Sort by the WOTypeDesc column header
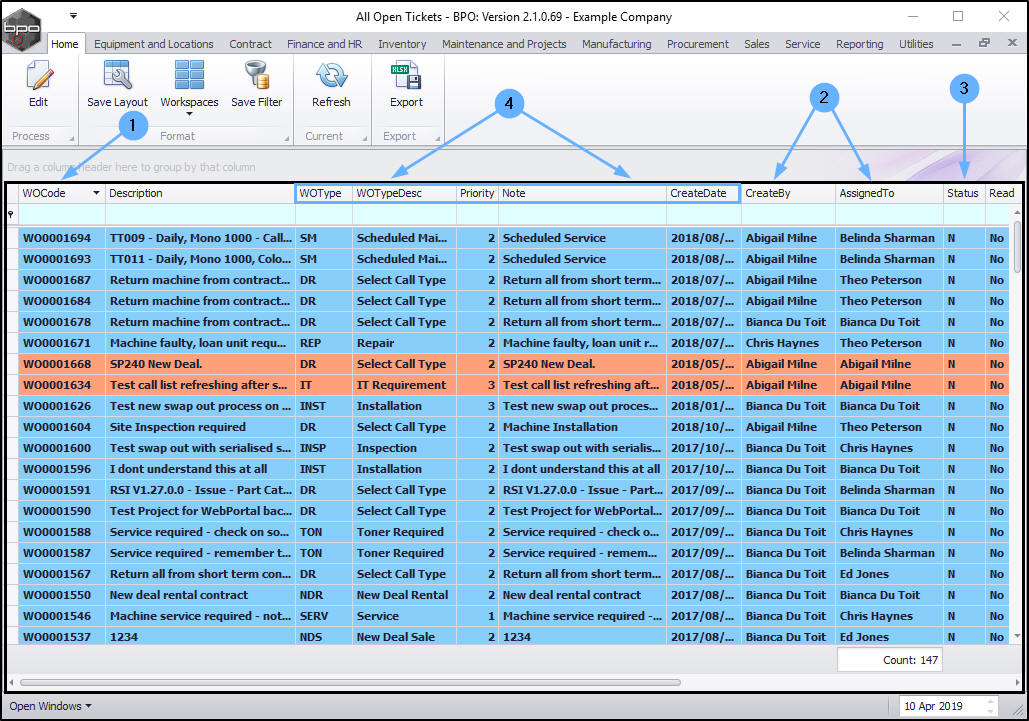The height and width of the screenshot is (721, 1029). (404, 193)
